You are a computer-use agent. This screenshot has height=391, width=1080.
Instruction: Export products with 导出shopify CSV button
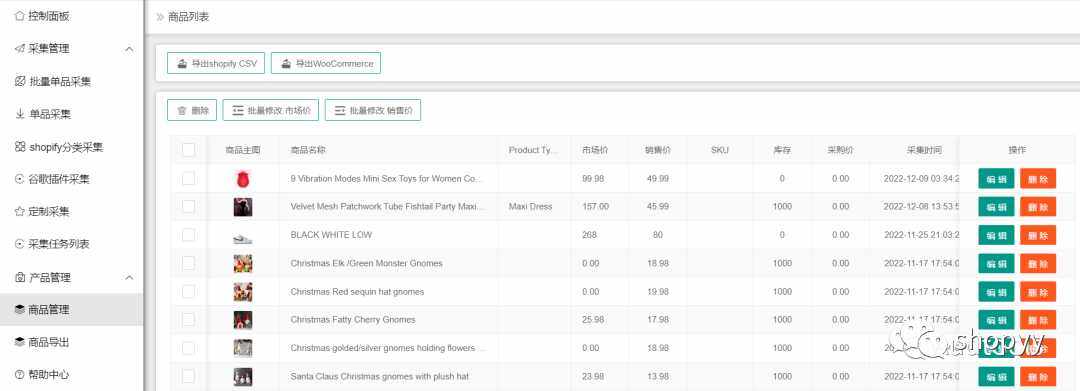point(216,63)
